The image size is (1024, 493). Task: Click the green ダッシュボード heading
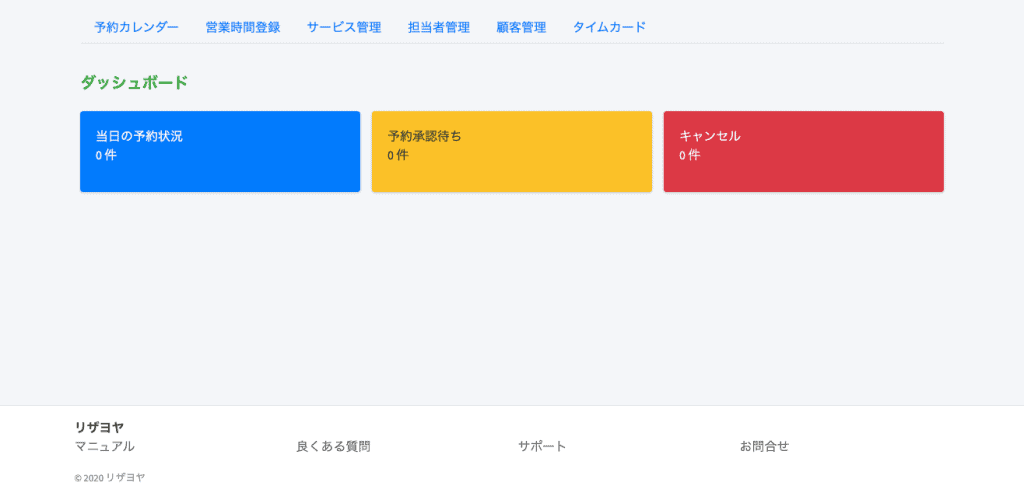click(x=134, y=83)
